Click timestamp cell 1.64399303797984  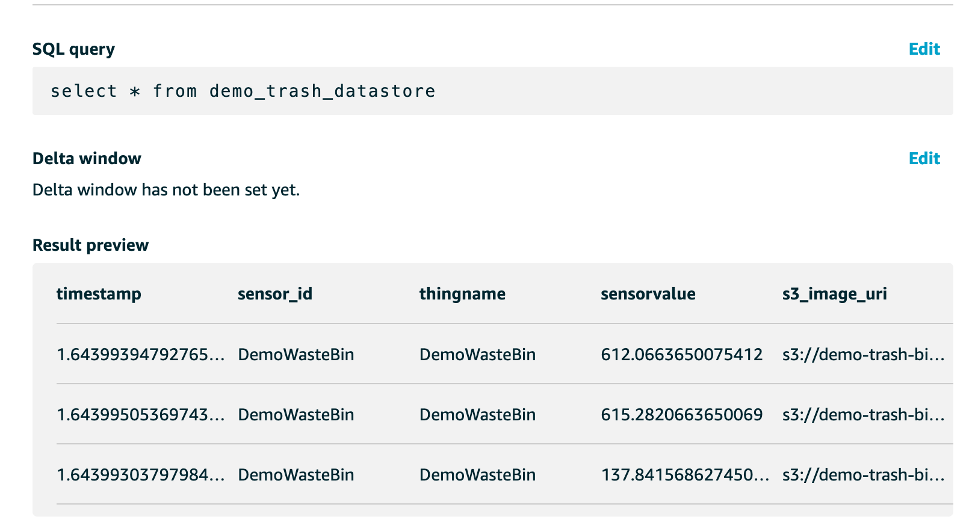point(140,474)
